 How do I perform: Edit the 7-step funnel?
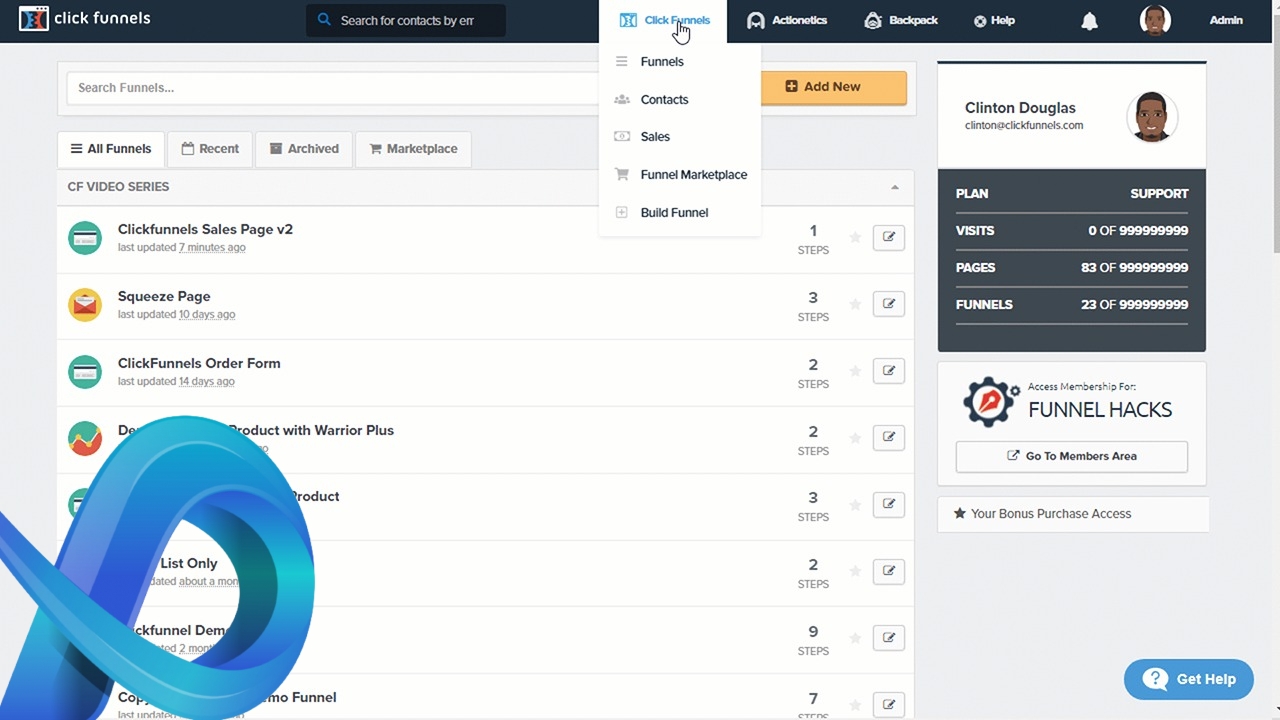point(889,705)
